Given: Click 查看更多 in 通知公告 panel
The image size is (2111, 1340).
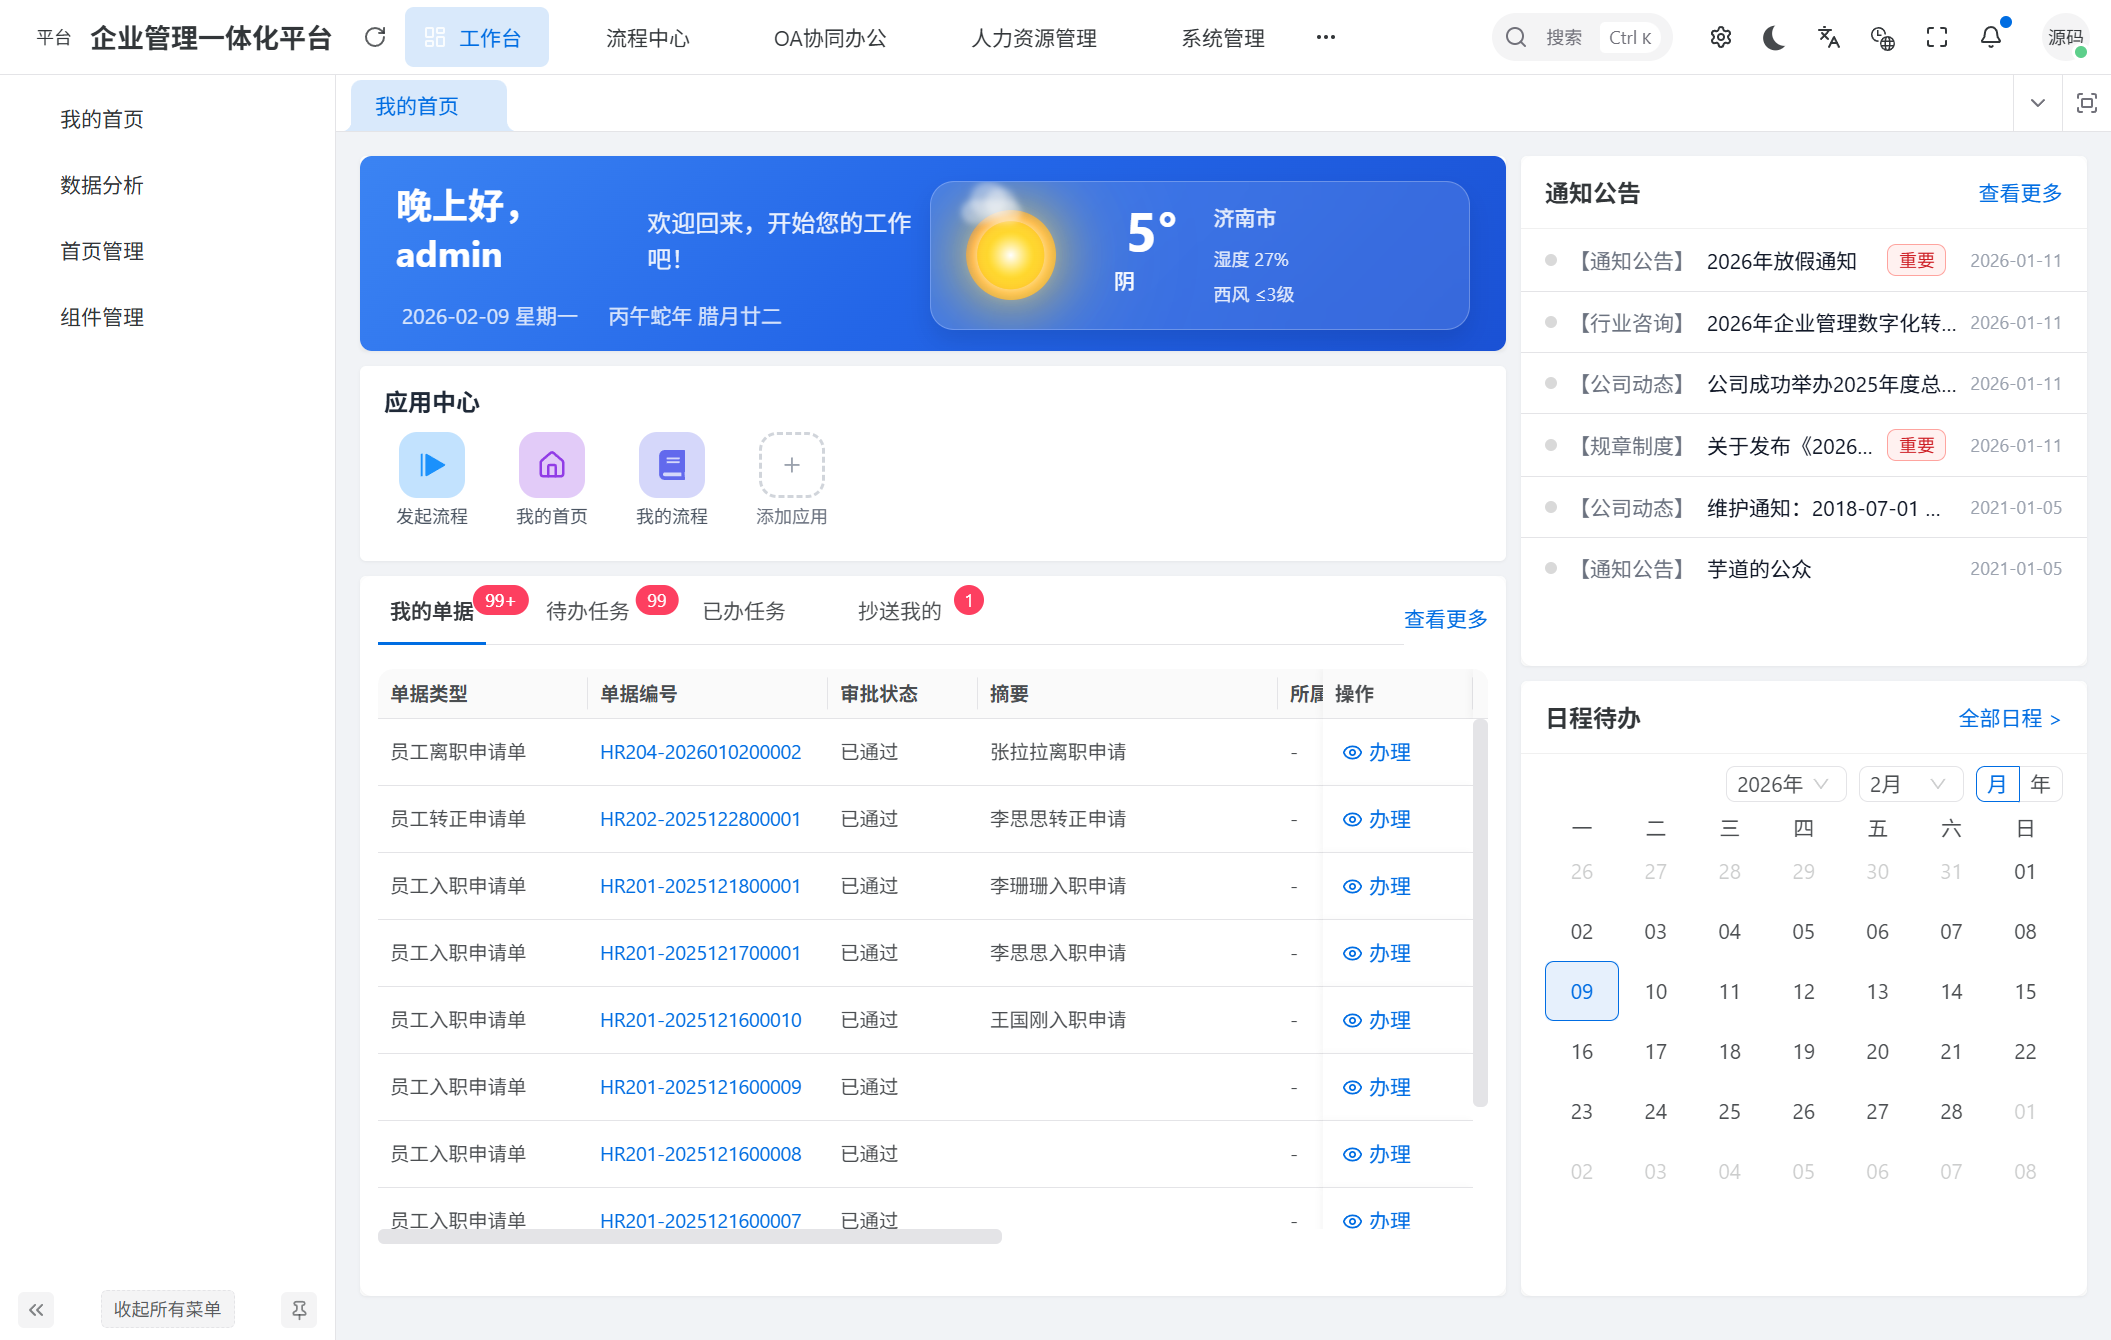Looking at the screenshot, I should tap(2019, 193).
